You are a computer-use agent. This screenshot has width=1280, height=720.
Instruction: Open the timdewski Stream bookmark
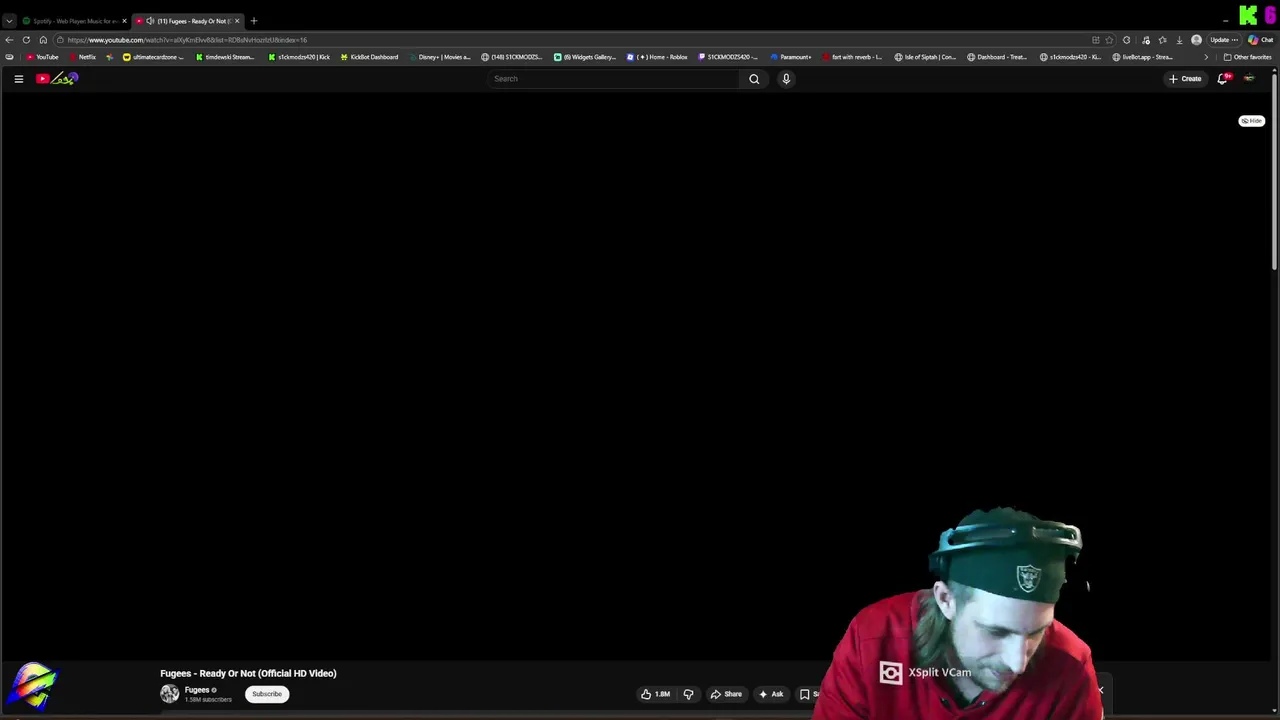[x=225, y=57]
